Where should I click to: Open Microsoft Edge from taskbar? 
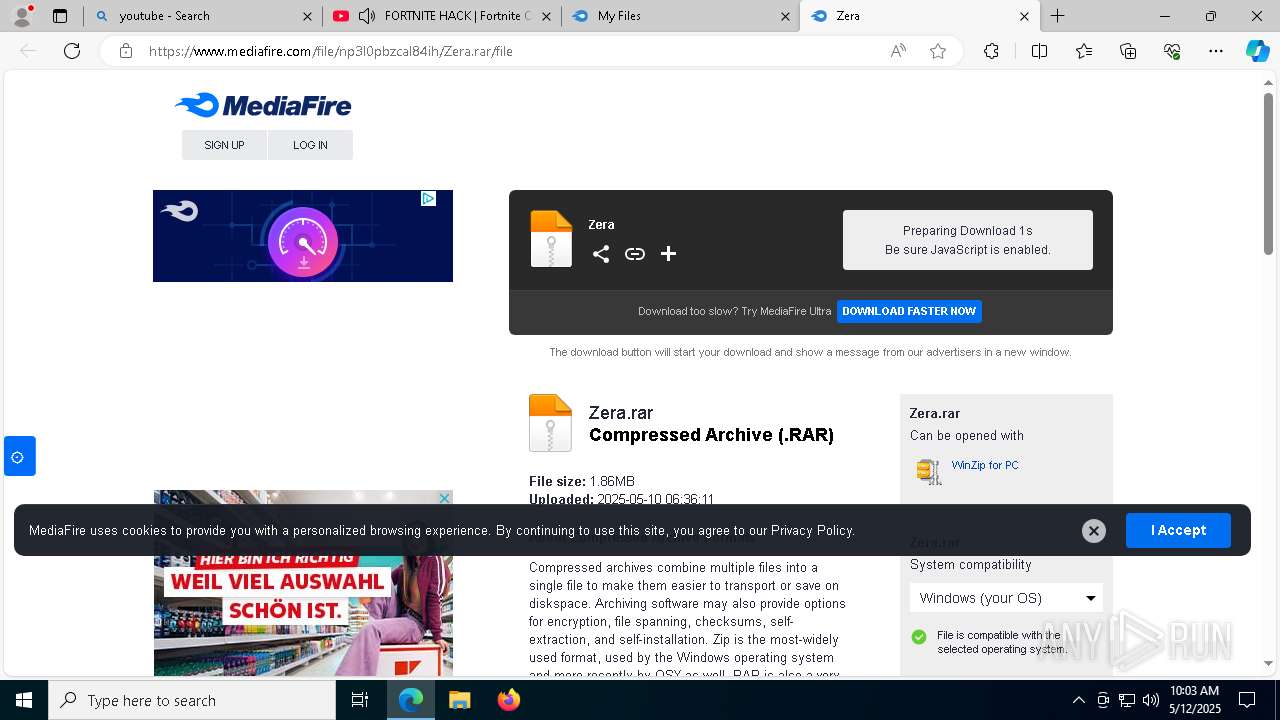(x=411, y=700)
